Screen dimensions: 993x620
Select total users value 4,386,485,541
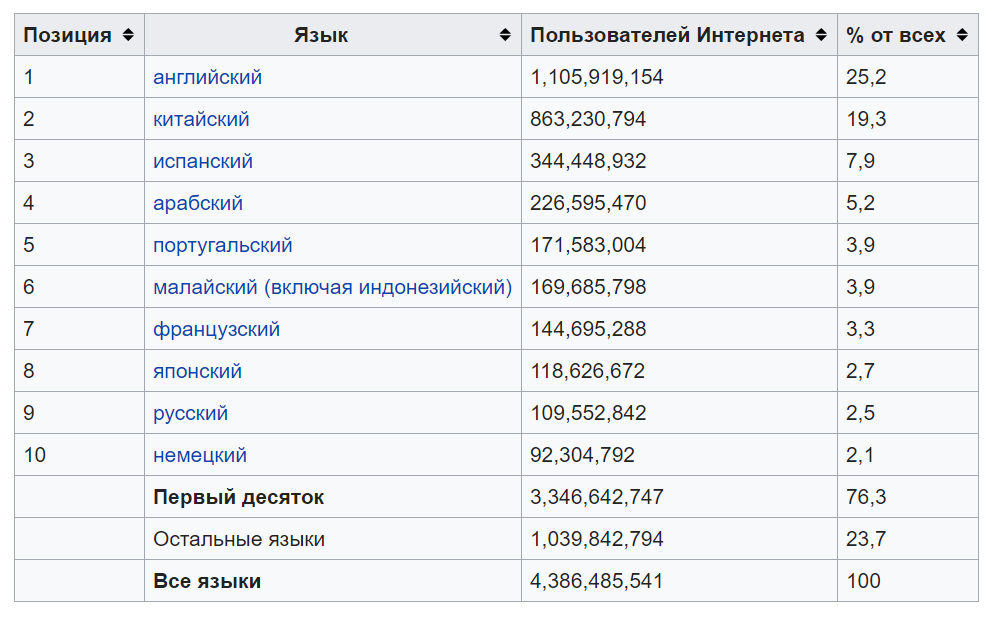(x=596, y=581)
